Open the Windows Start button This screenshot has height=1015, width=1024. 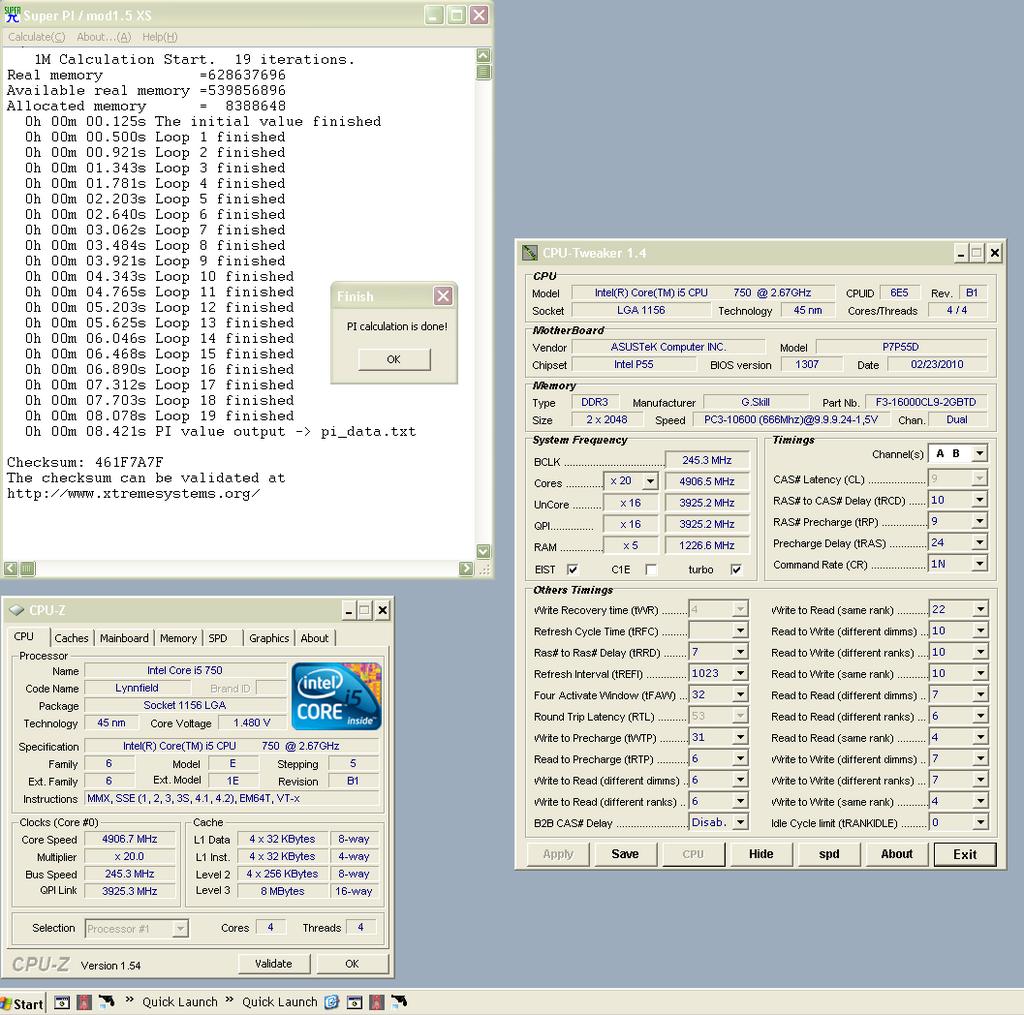click(x=23, y=1003)
